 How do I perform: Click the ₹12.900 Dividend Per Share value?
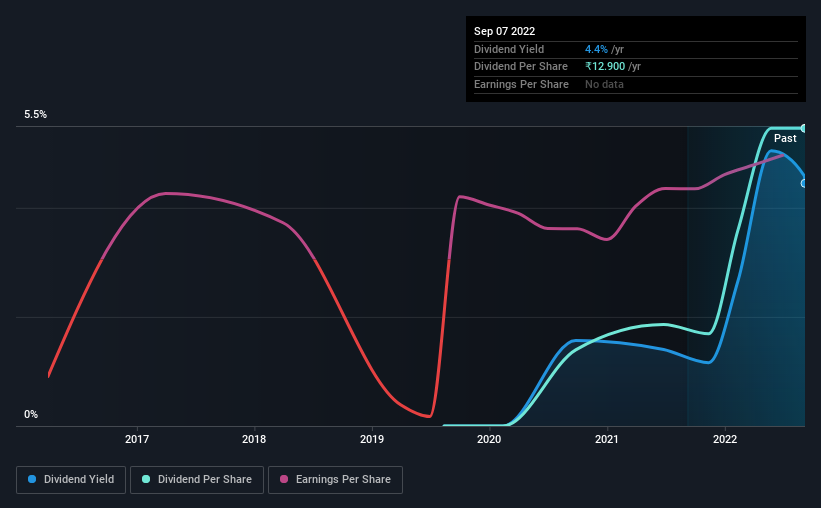[x=605, y=67]
